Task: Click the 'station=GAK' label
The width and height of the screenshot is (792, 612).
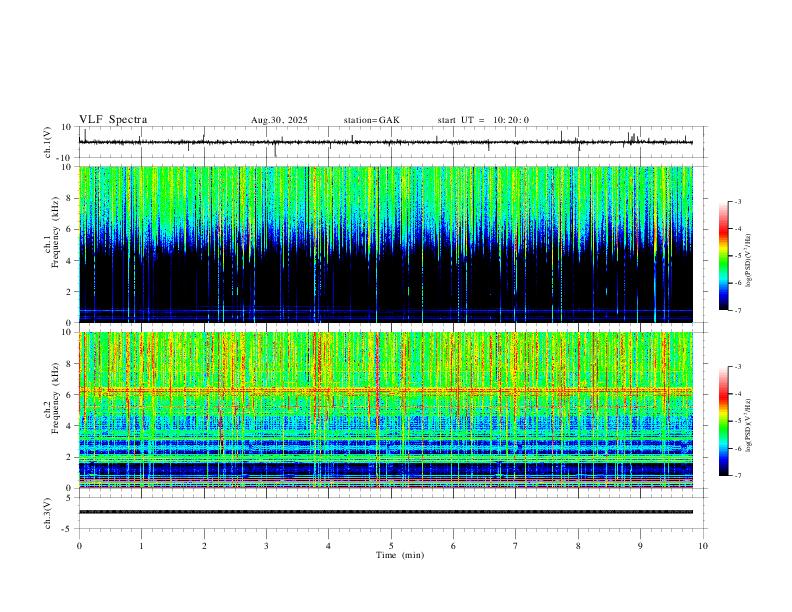Action: coord(371,120)
